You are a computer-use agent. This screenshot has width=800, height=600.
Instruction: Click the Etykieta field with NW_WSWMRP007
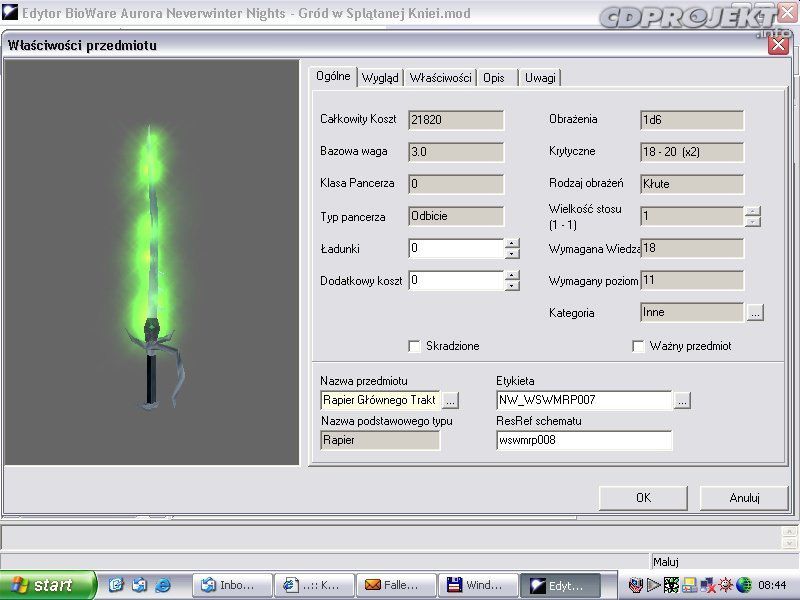[584, 401]
